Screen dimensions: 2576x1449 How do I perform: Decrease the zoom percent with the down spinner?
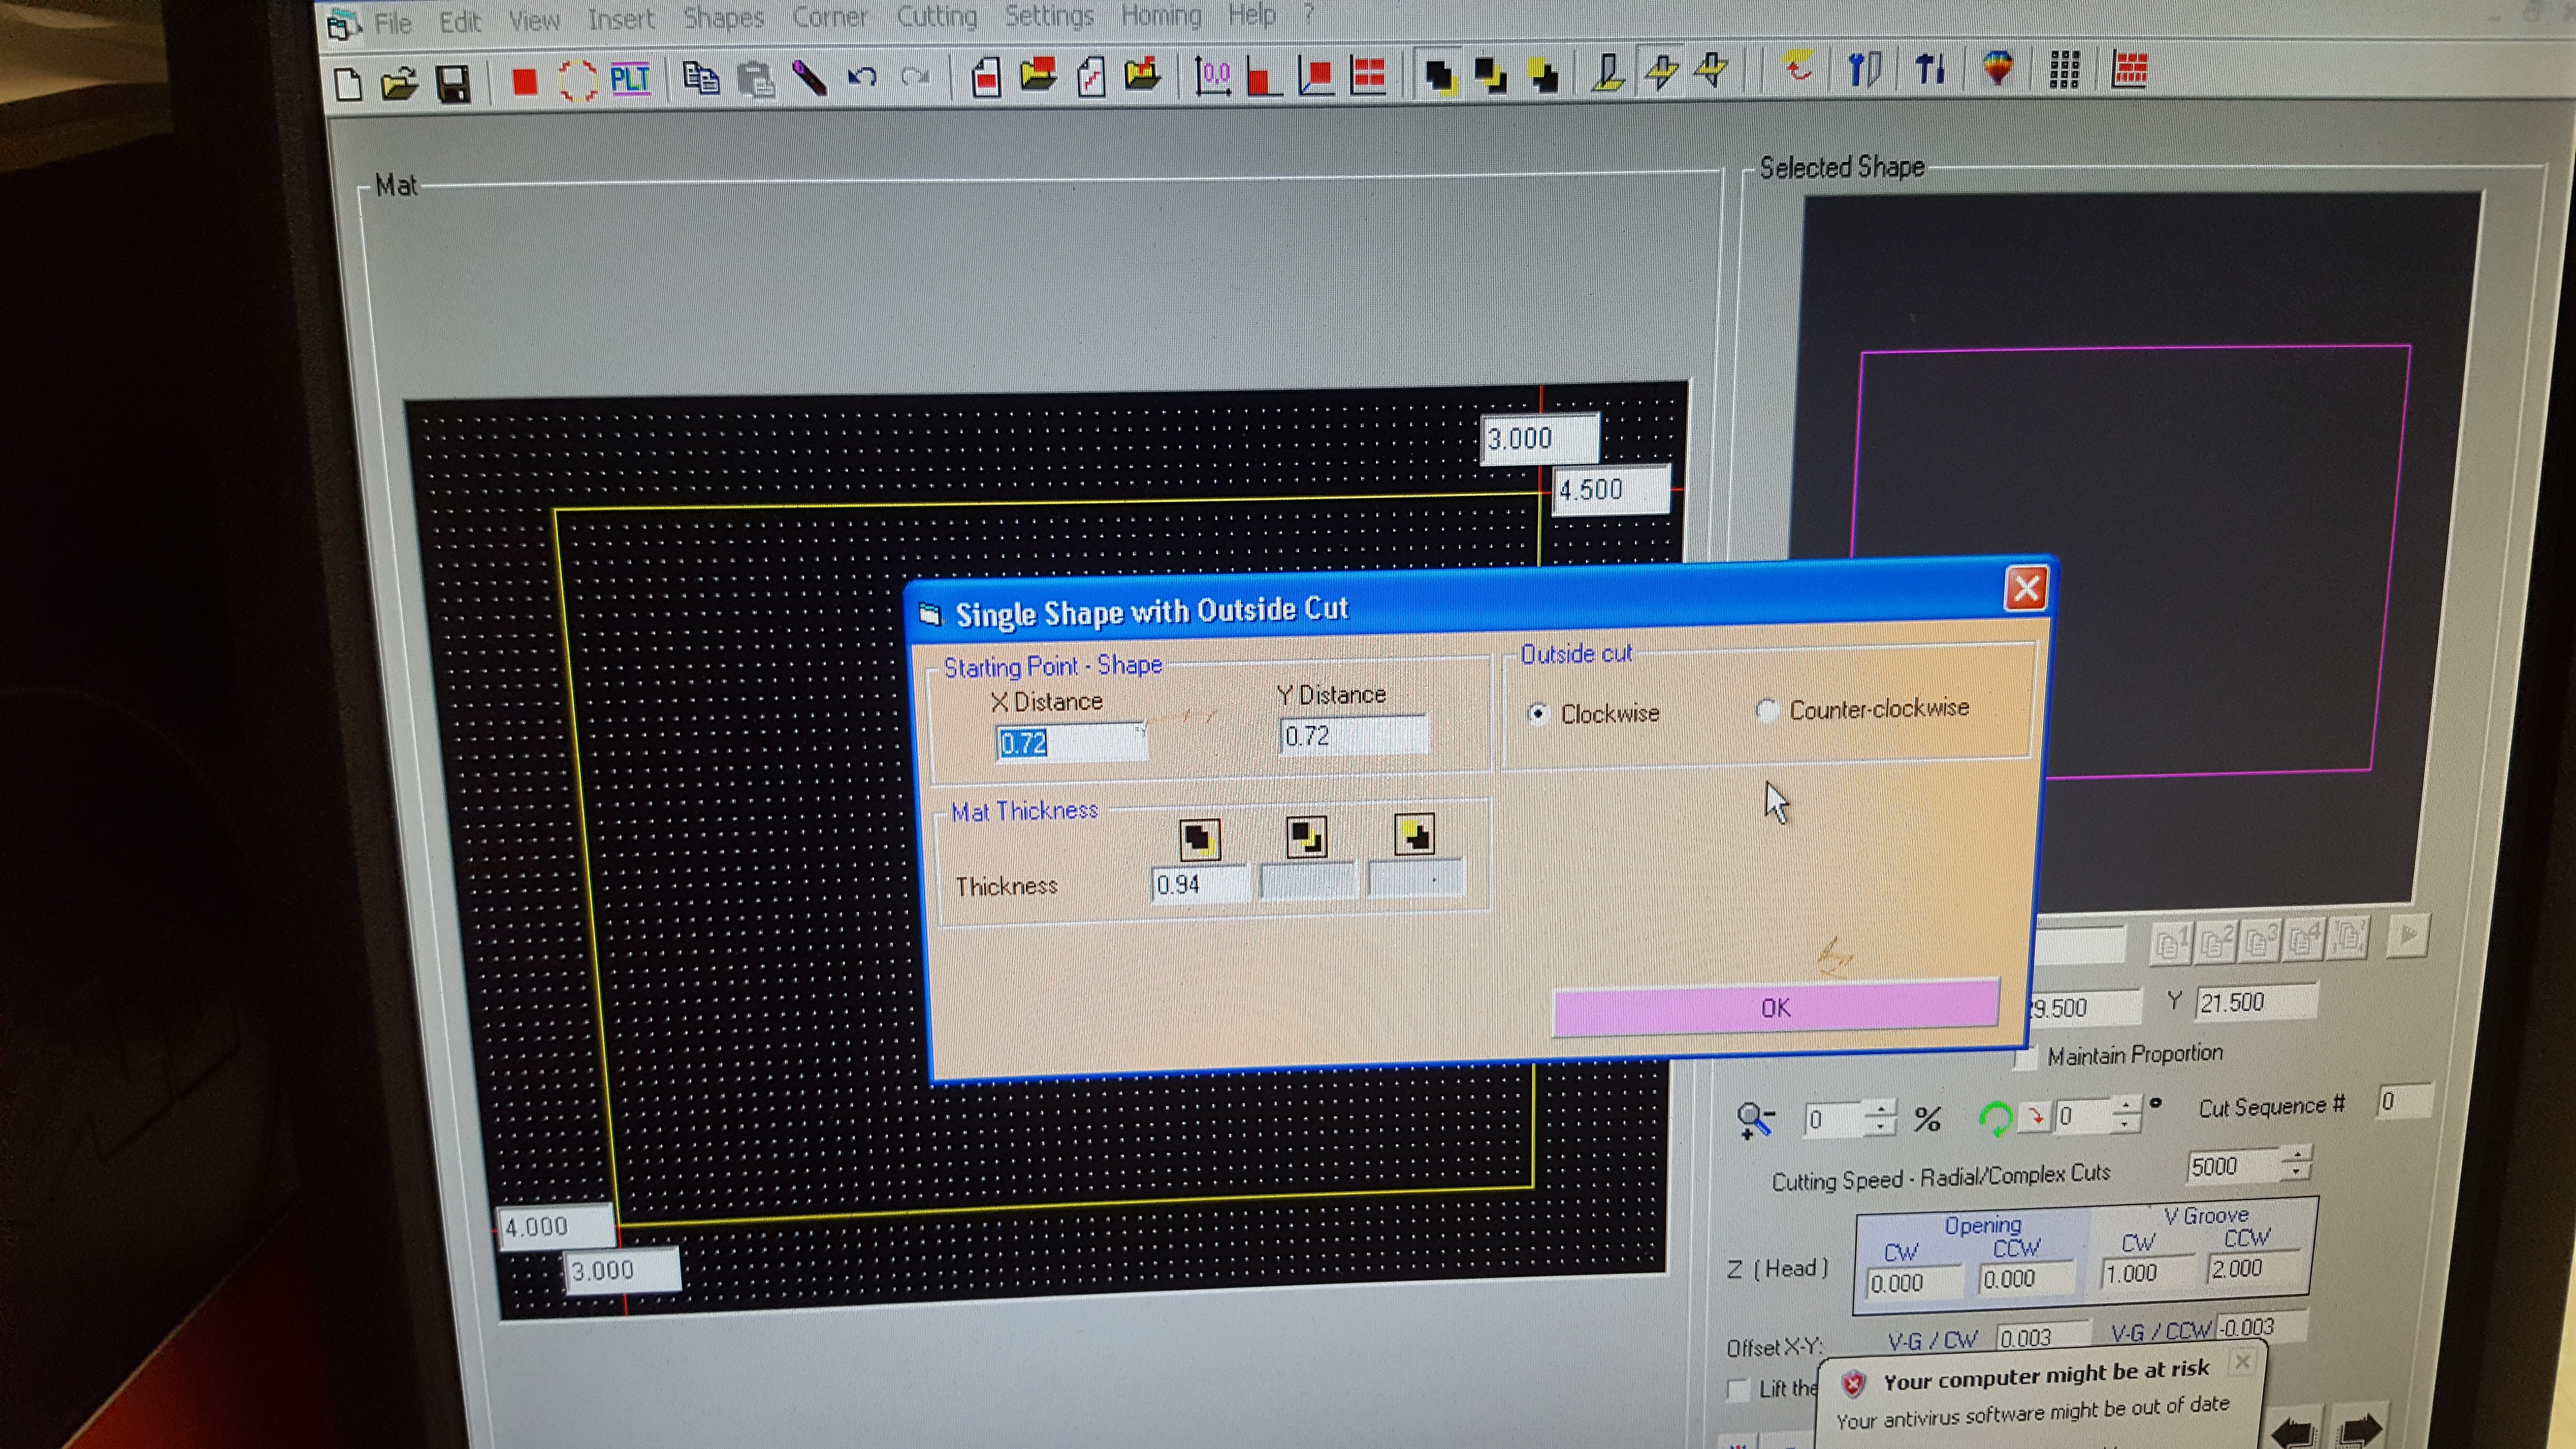point(1880,1126)
